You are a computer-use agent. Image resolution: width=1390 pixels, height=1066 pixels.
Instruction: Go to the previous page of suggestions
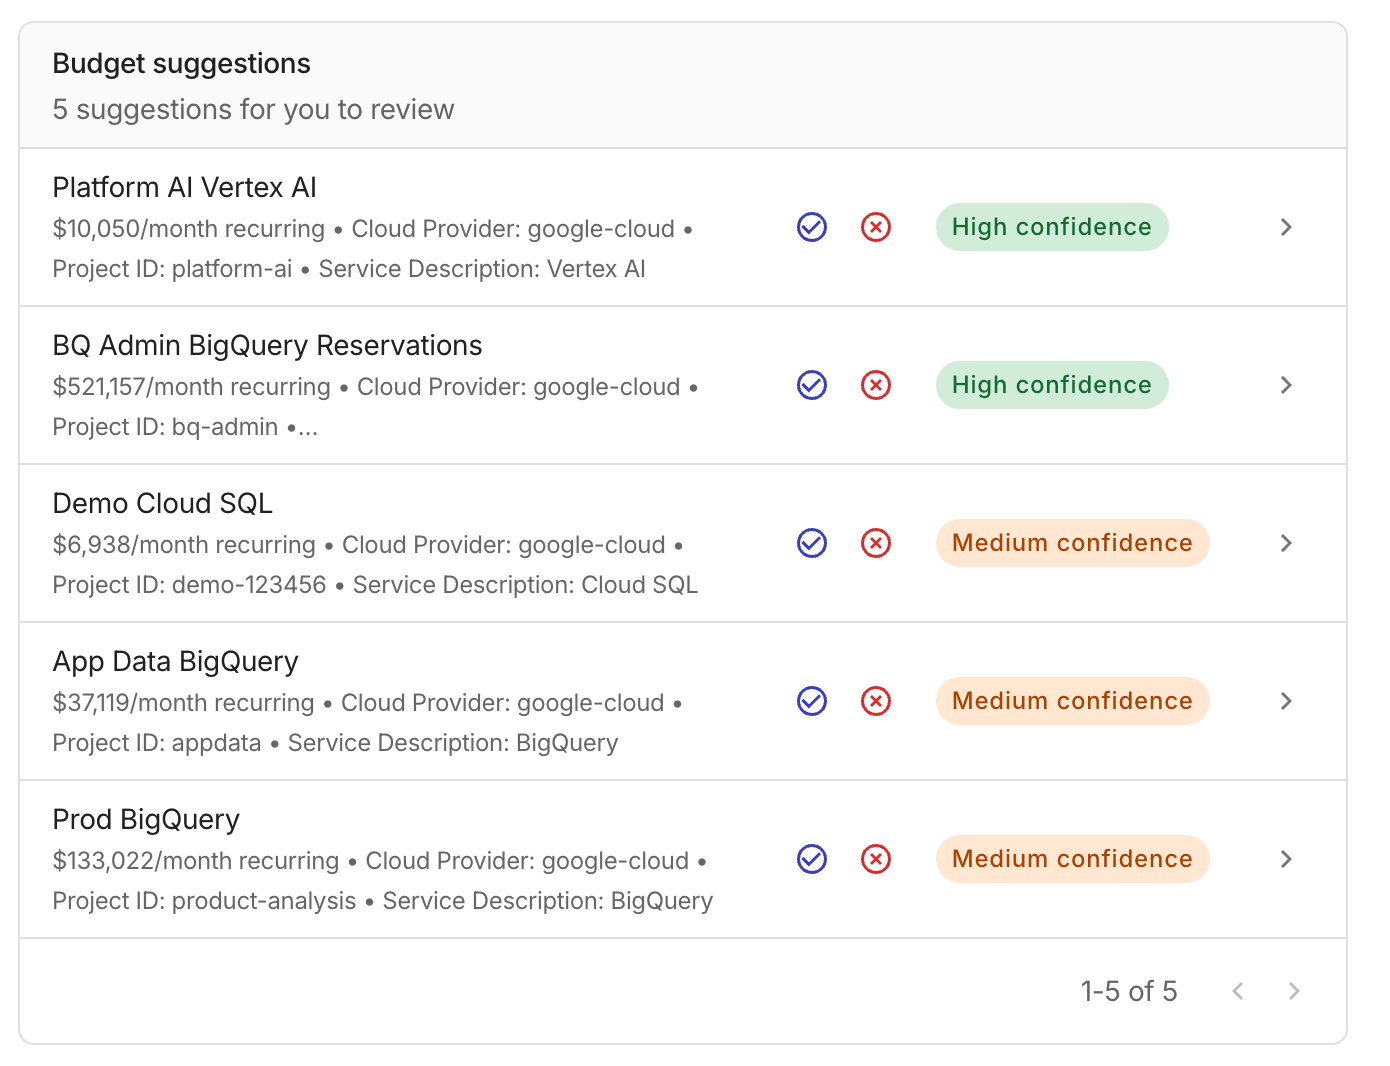[1238, 991]
